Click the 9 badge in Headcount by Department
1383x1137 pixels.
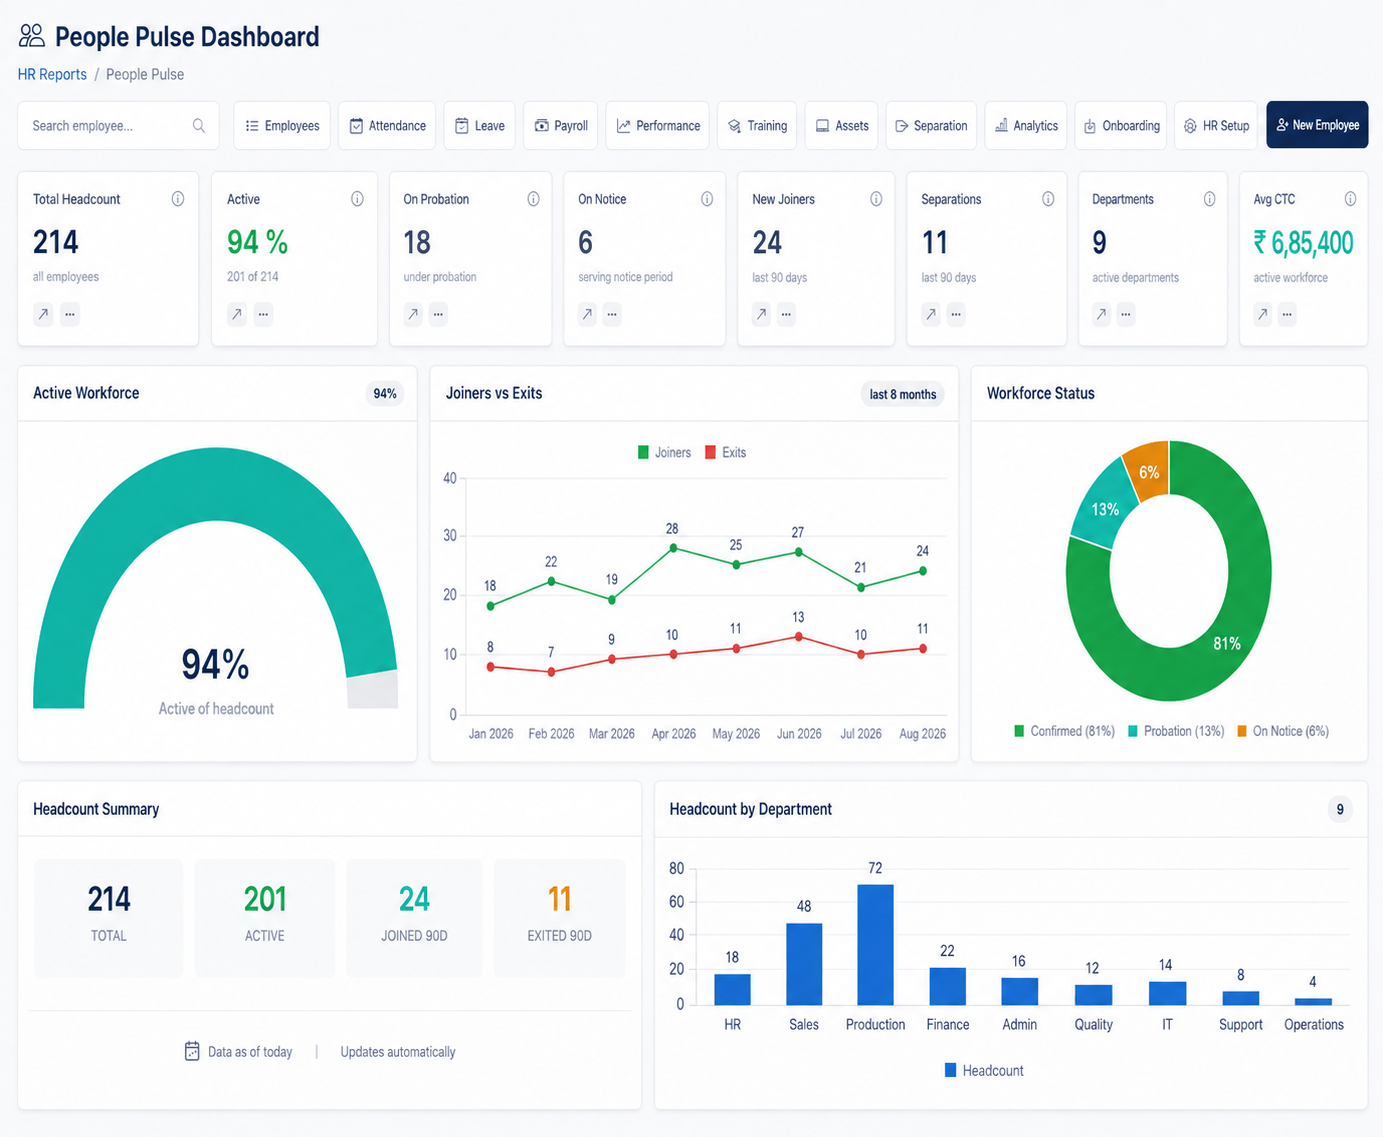pos(1340,809)
